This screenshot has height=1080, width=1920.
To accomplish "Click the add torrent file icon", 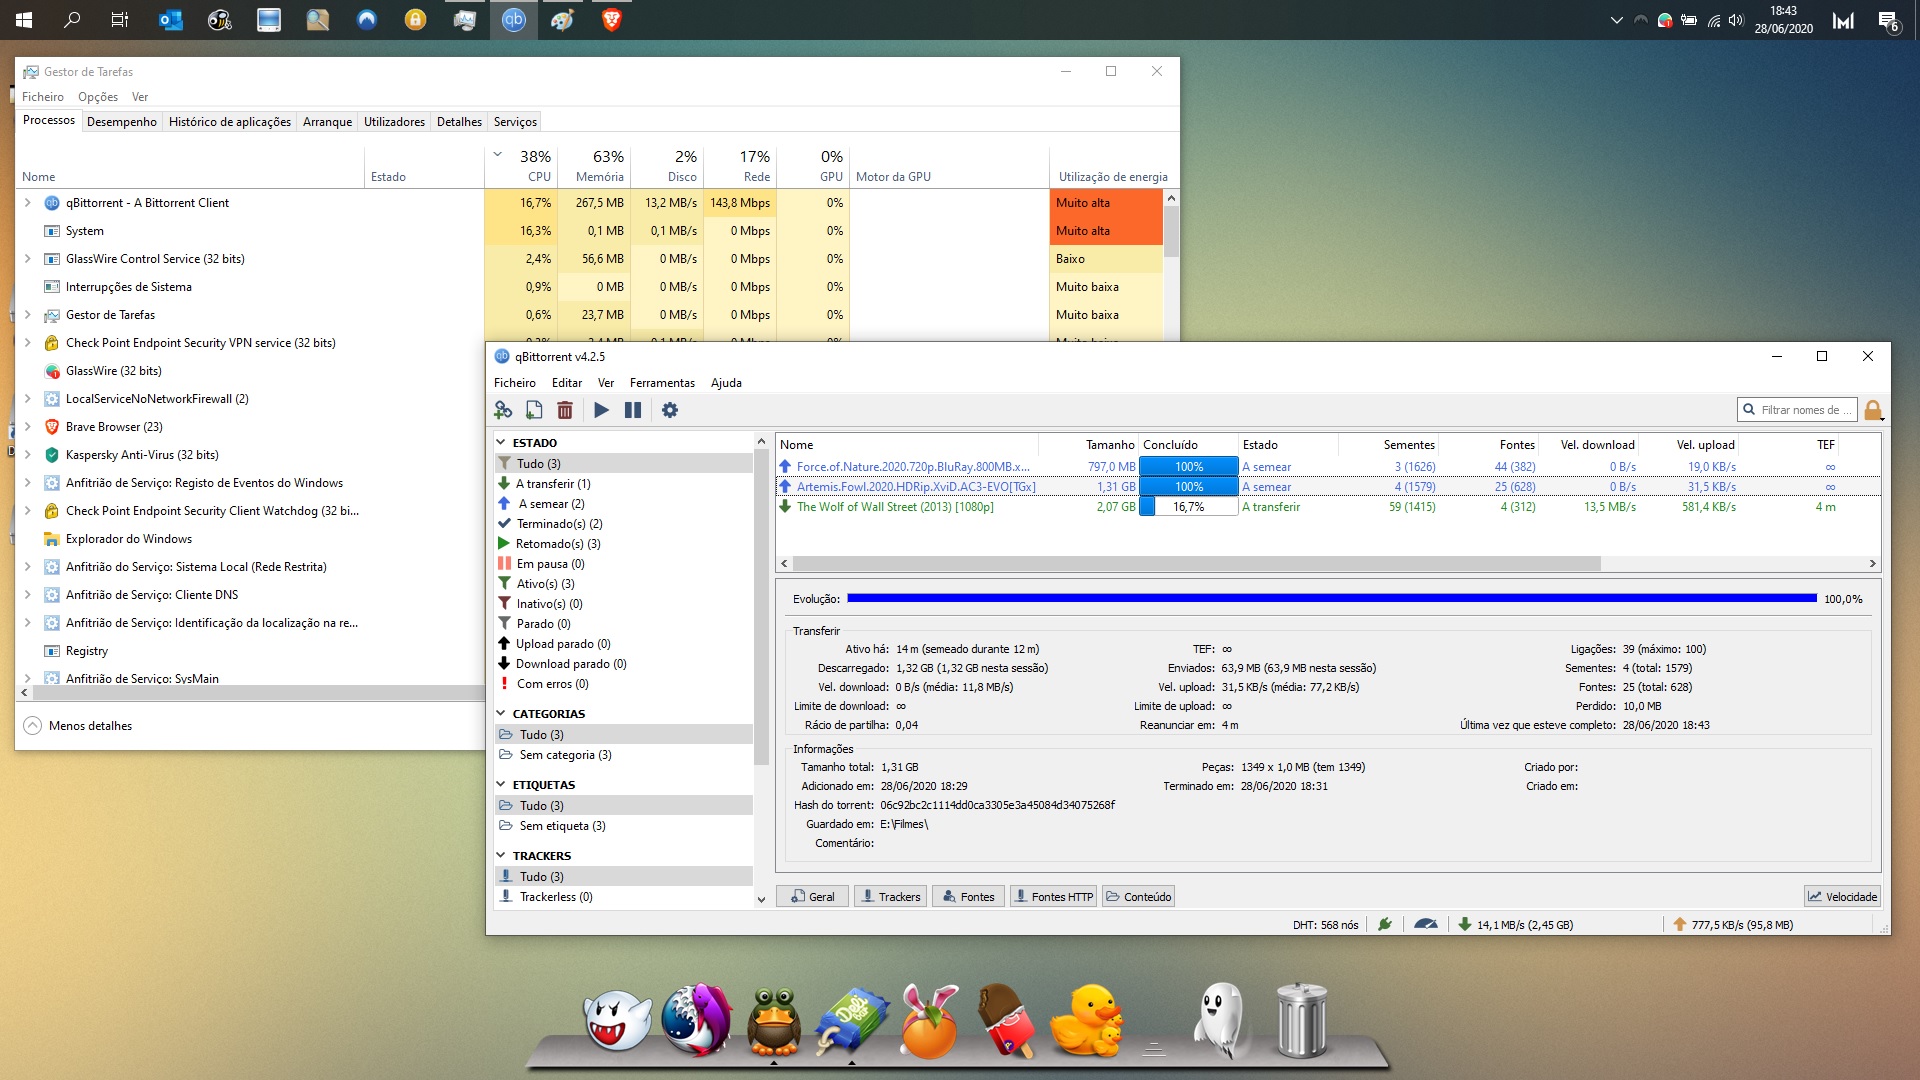I will [534, 410].
